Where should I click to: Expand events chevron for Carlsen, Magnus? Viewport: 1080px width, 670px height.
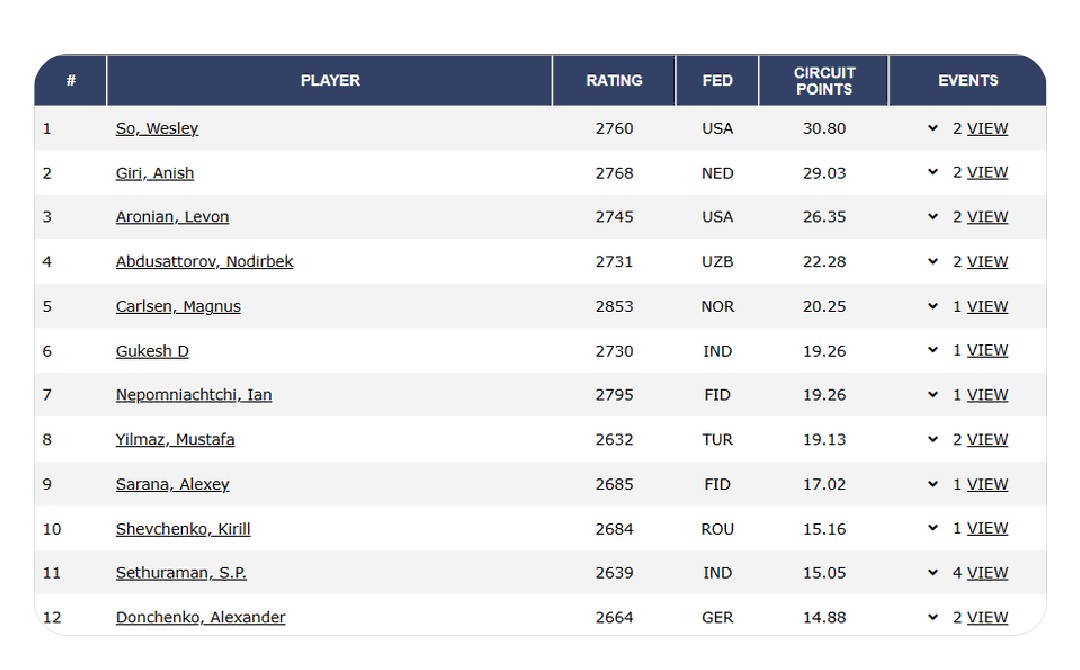pos(933,307)
